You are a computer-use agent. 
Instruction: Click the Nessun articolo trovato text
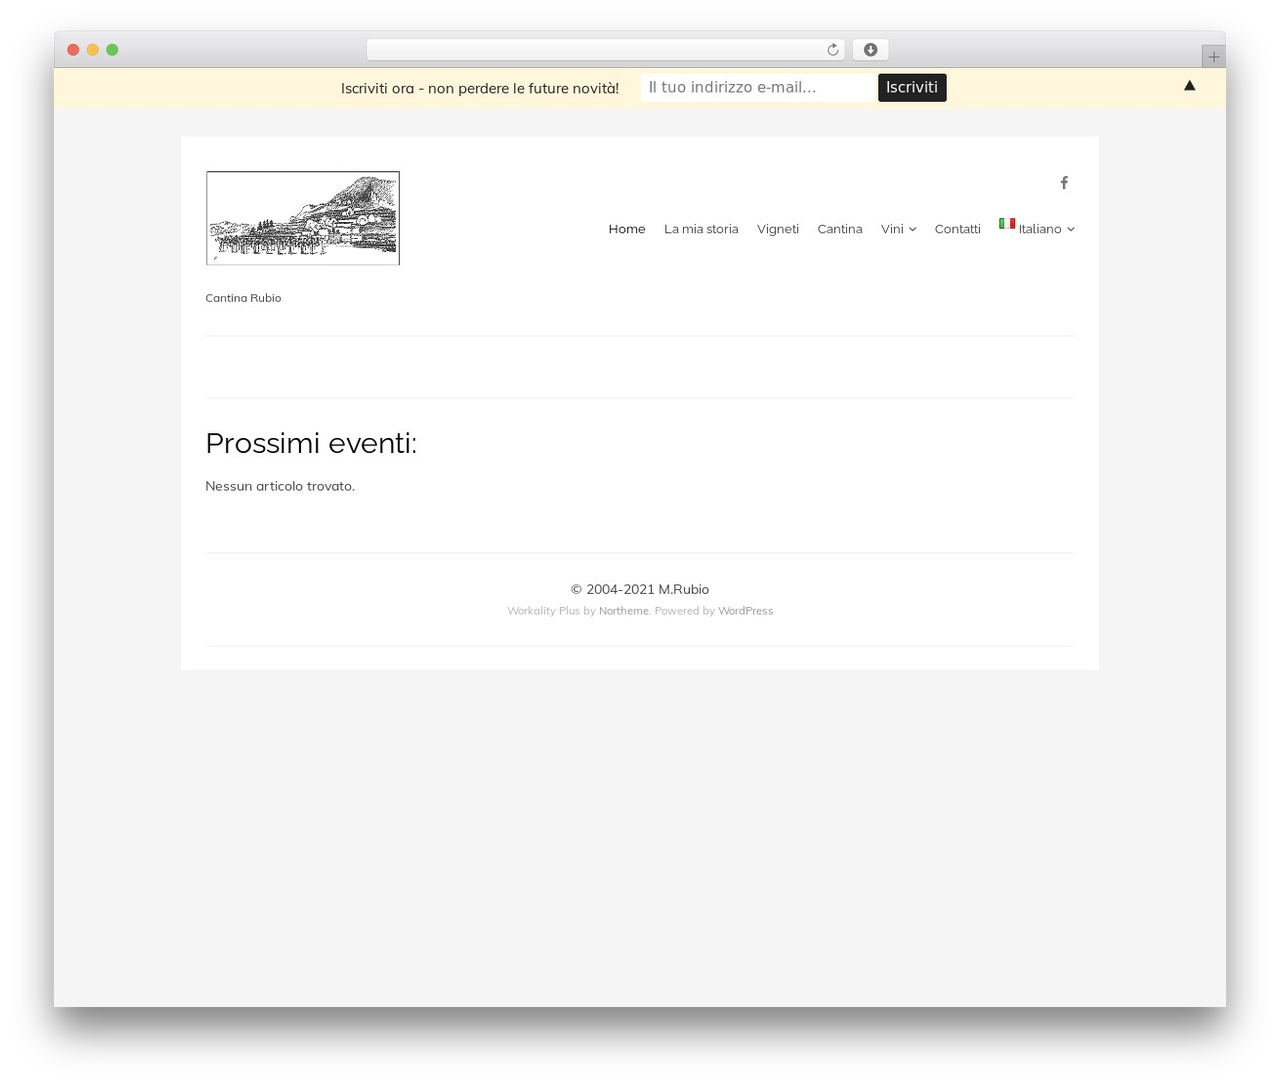tap(280, 486)
